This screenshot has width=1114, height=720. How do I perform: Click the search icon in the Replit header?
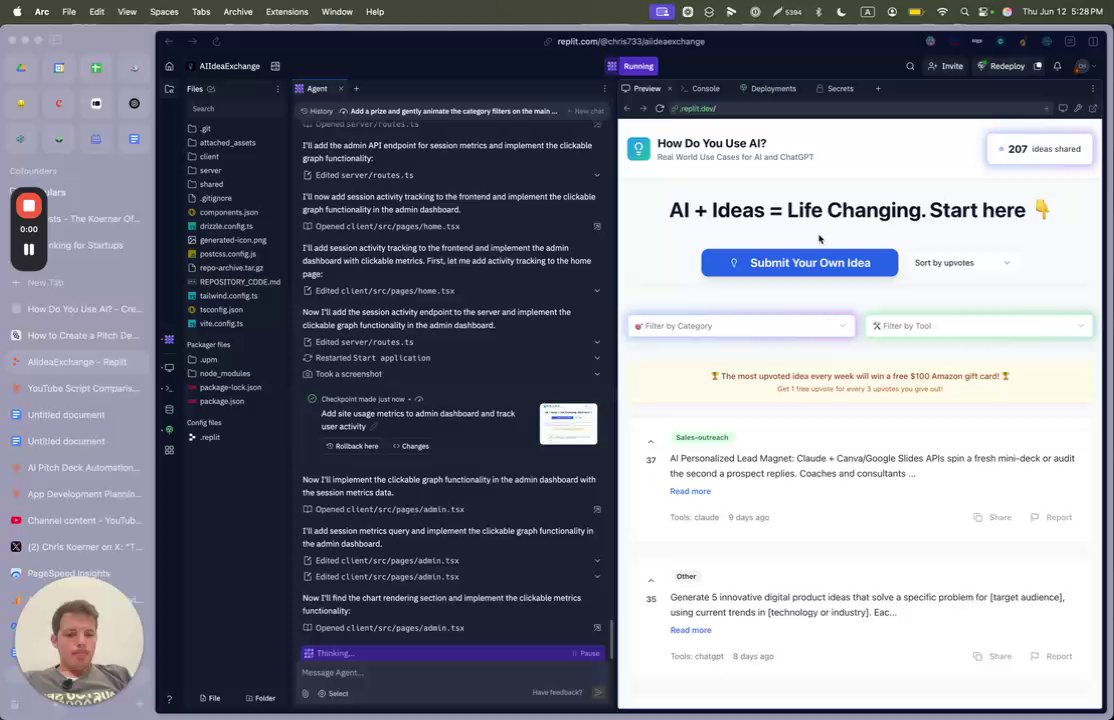click(x=910, y=66)
